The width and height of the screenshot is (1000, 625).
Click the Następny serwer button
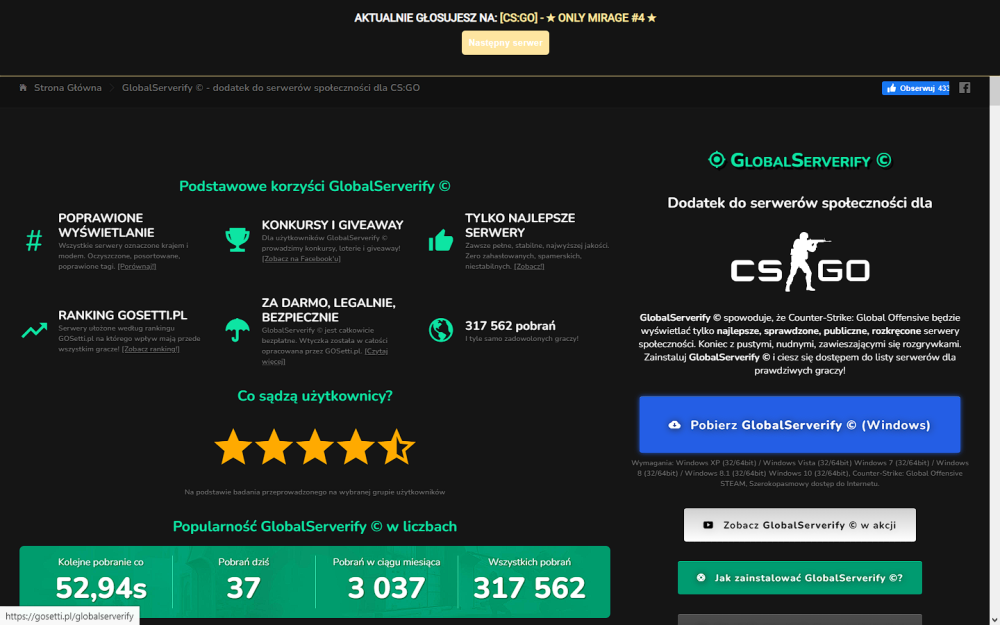[505, 43]
